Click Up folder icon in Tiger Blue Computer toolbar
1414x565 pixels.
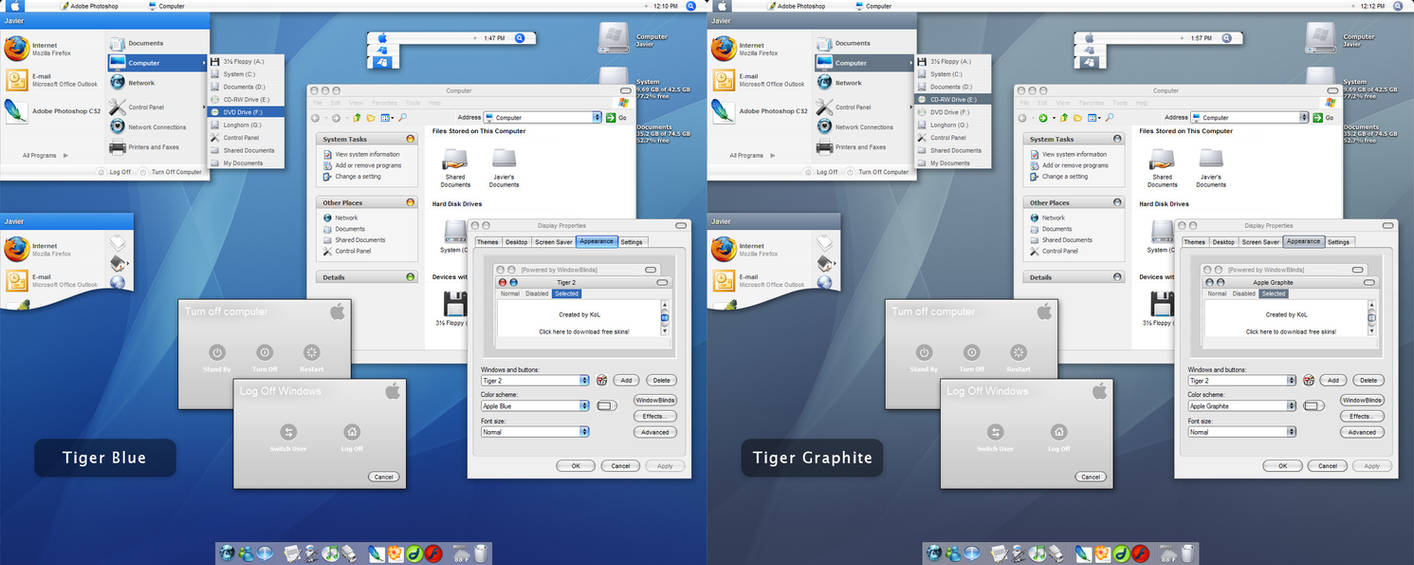[x=358, y=118]
